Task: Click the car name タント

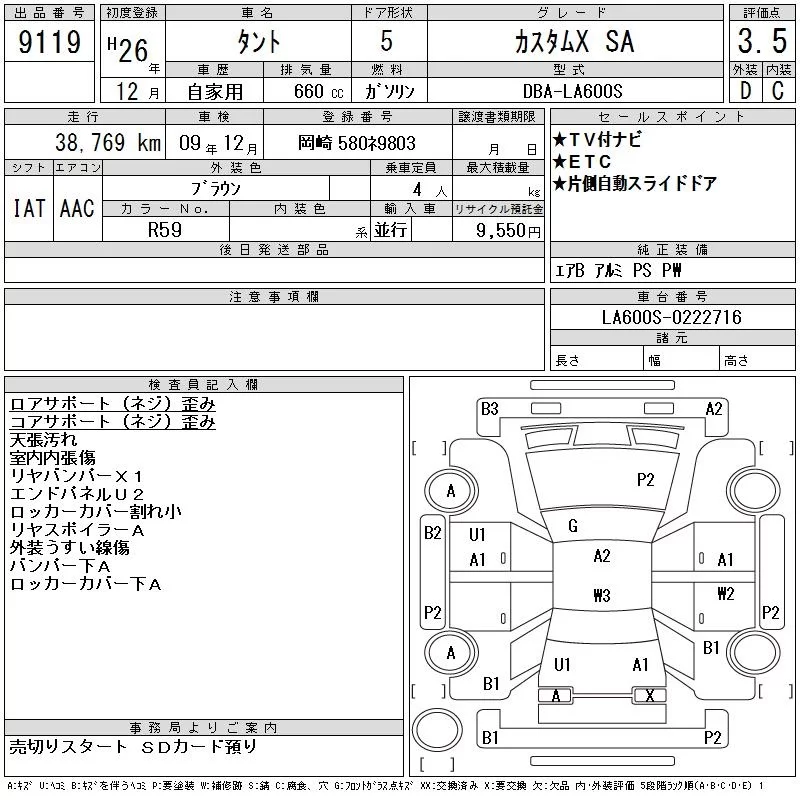Action: point(259,42)
